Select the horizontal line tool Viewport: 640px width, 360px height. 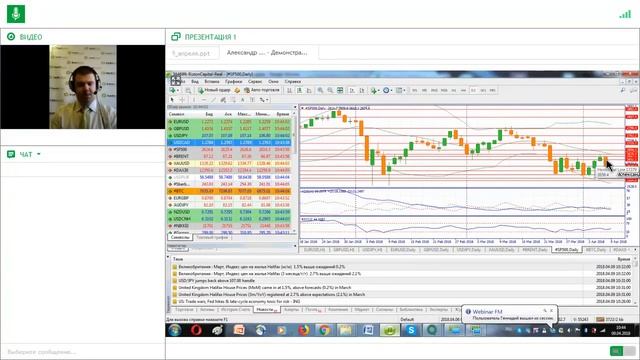click(204, 100)
